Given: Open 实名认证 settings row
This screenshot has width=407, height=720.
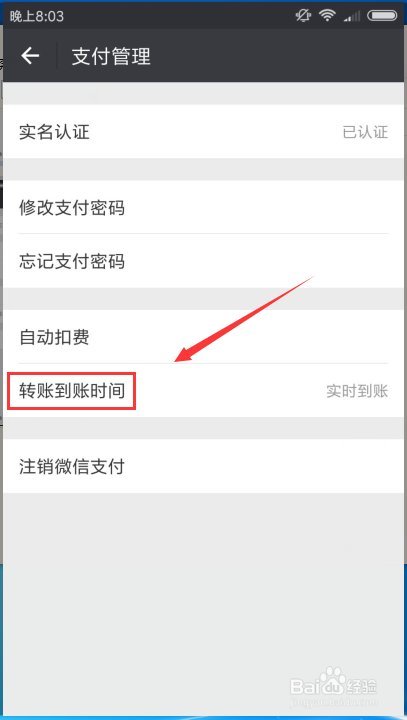Looking at the screenshot, I should [x=204, y=132].
